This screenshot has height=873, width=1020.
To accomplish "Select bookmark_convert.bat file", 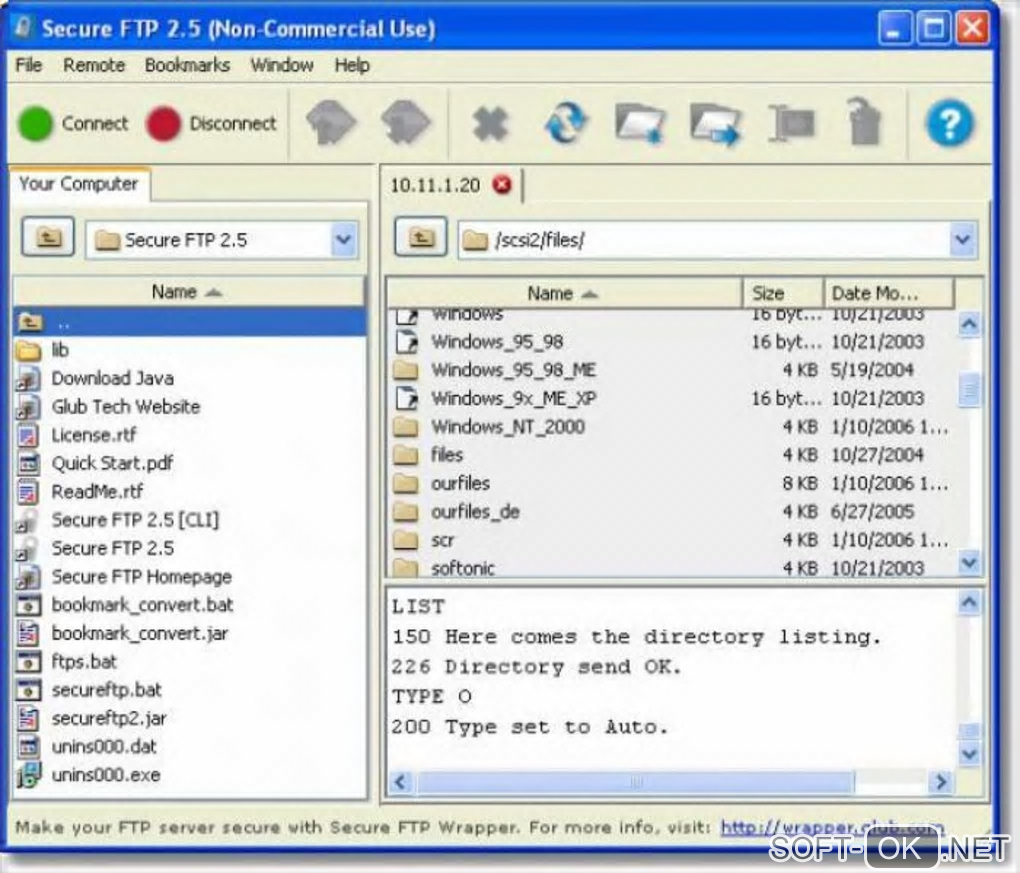I will coord(189,605).
